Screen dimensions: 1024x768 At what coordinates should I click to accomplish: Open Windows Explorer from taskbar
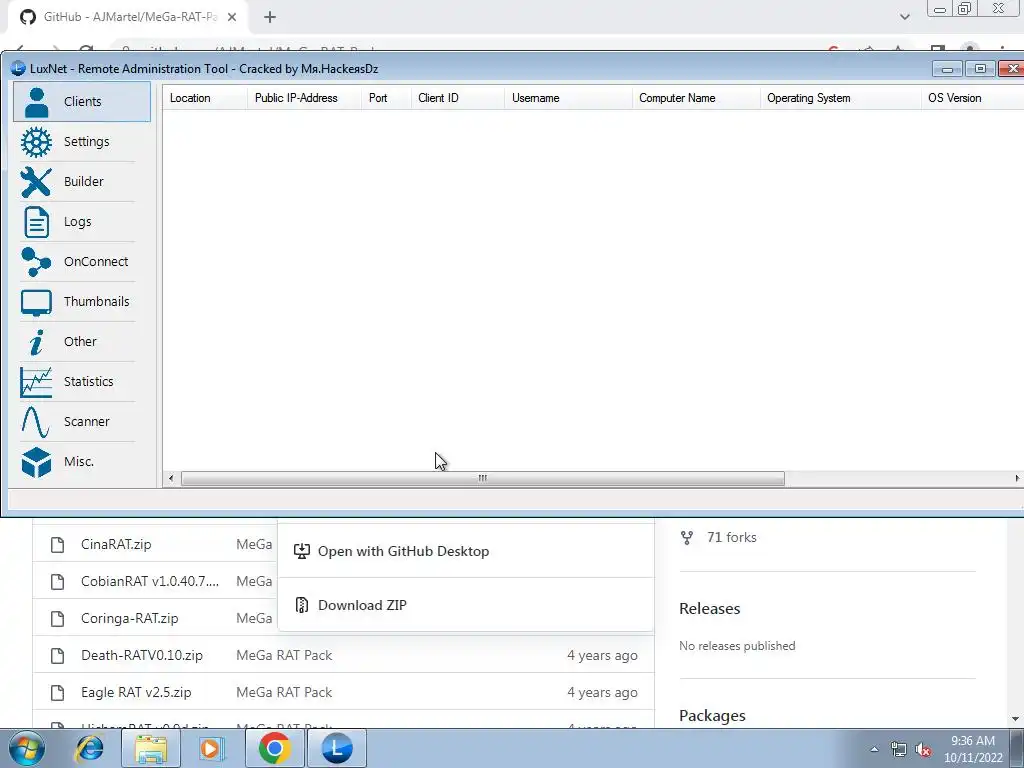click(151, 748)
